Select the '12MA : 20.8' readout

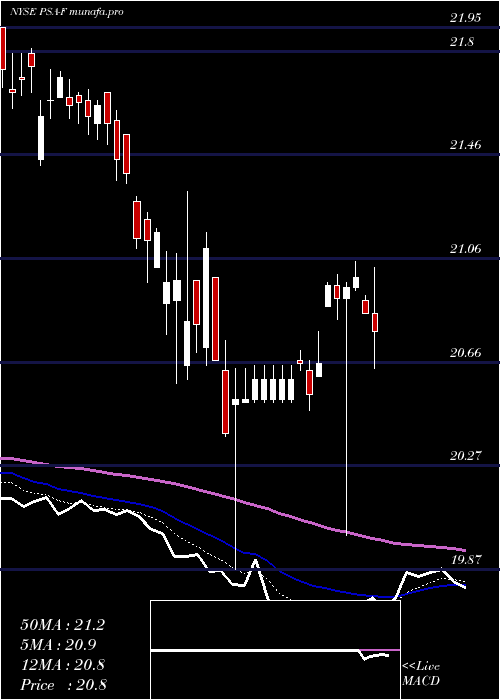tap(62, 665)
